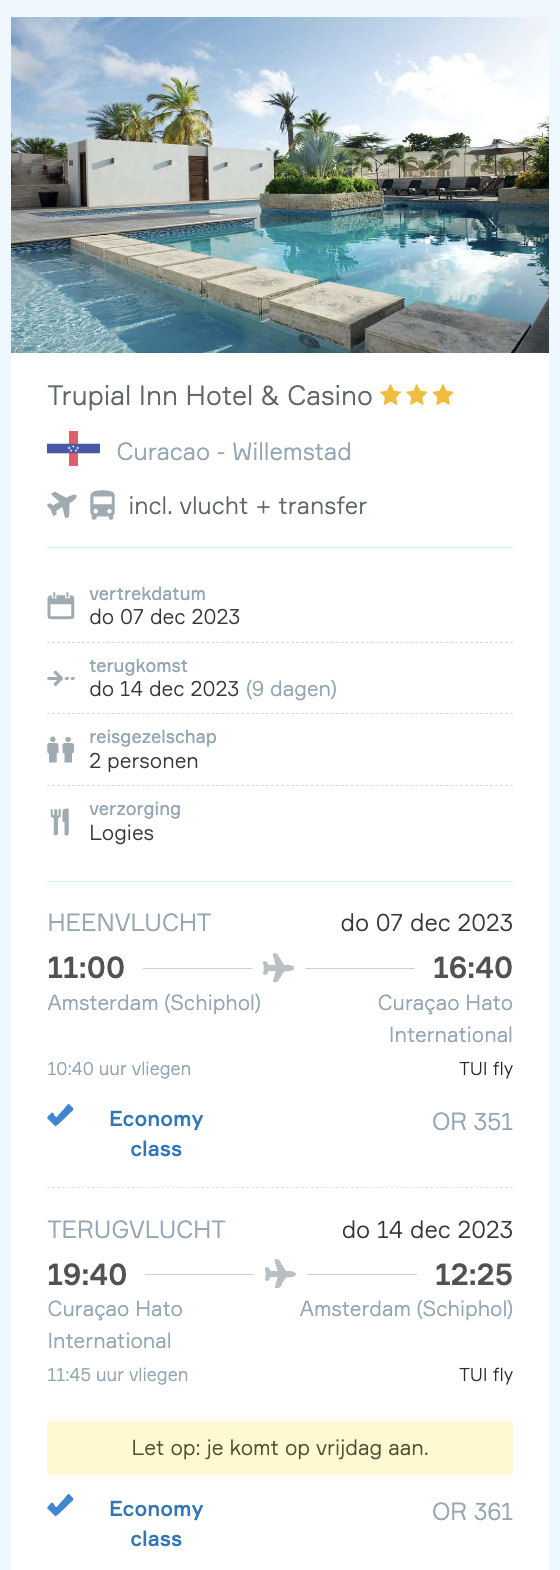
Task: Click the bus transfer icon
Action: coord(102,505)
